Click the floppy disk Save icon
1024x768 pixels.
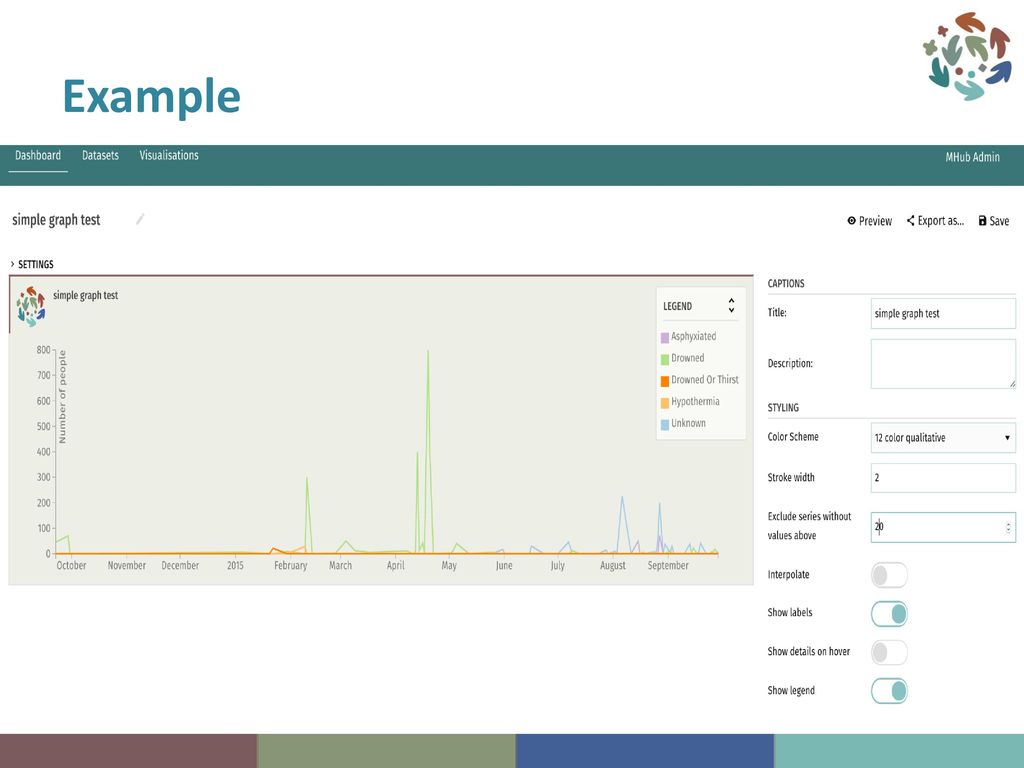[983, 221]
